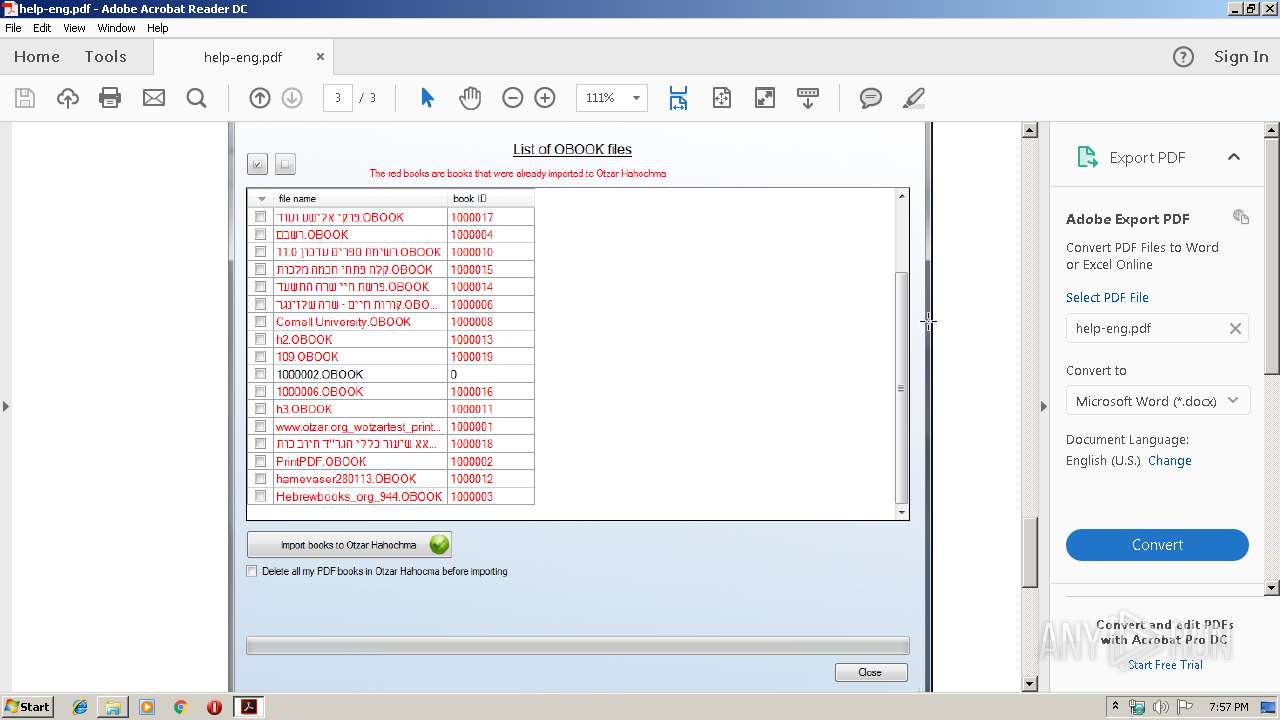Click the Sign In link
This screenshot has height=720, width=1280.
click(1241, 57)
